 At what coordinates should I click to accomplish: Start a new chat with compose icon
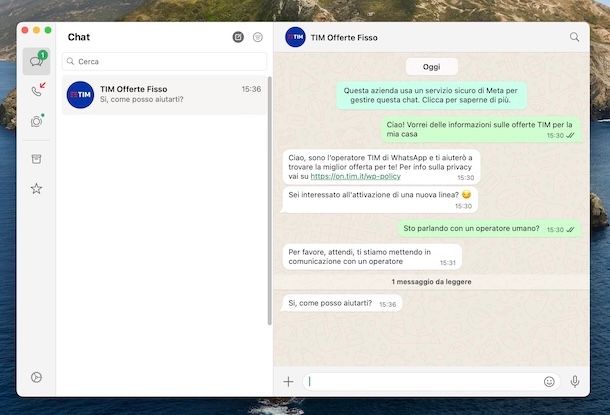[x=238, y=37]
